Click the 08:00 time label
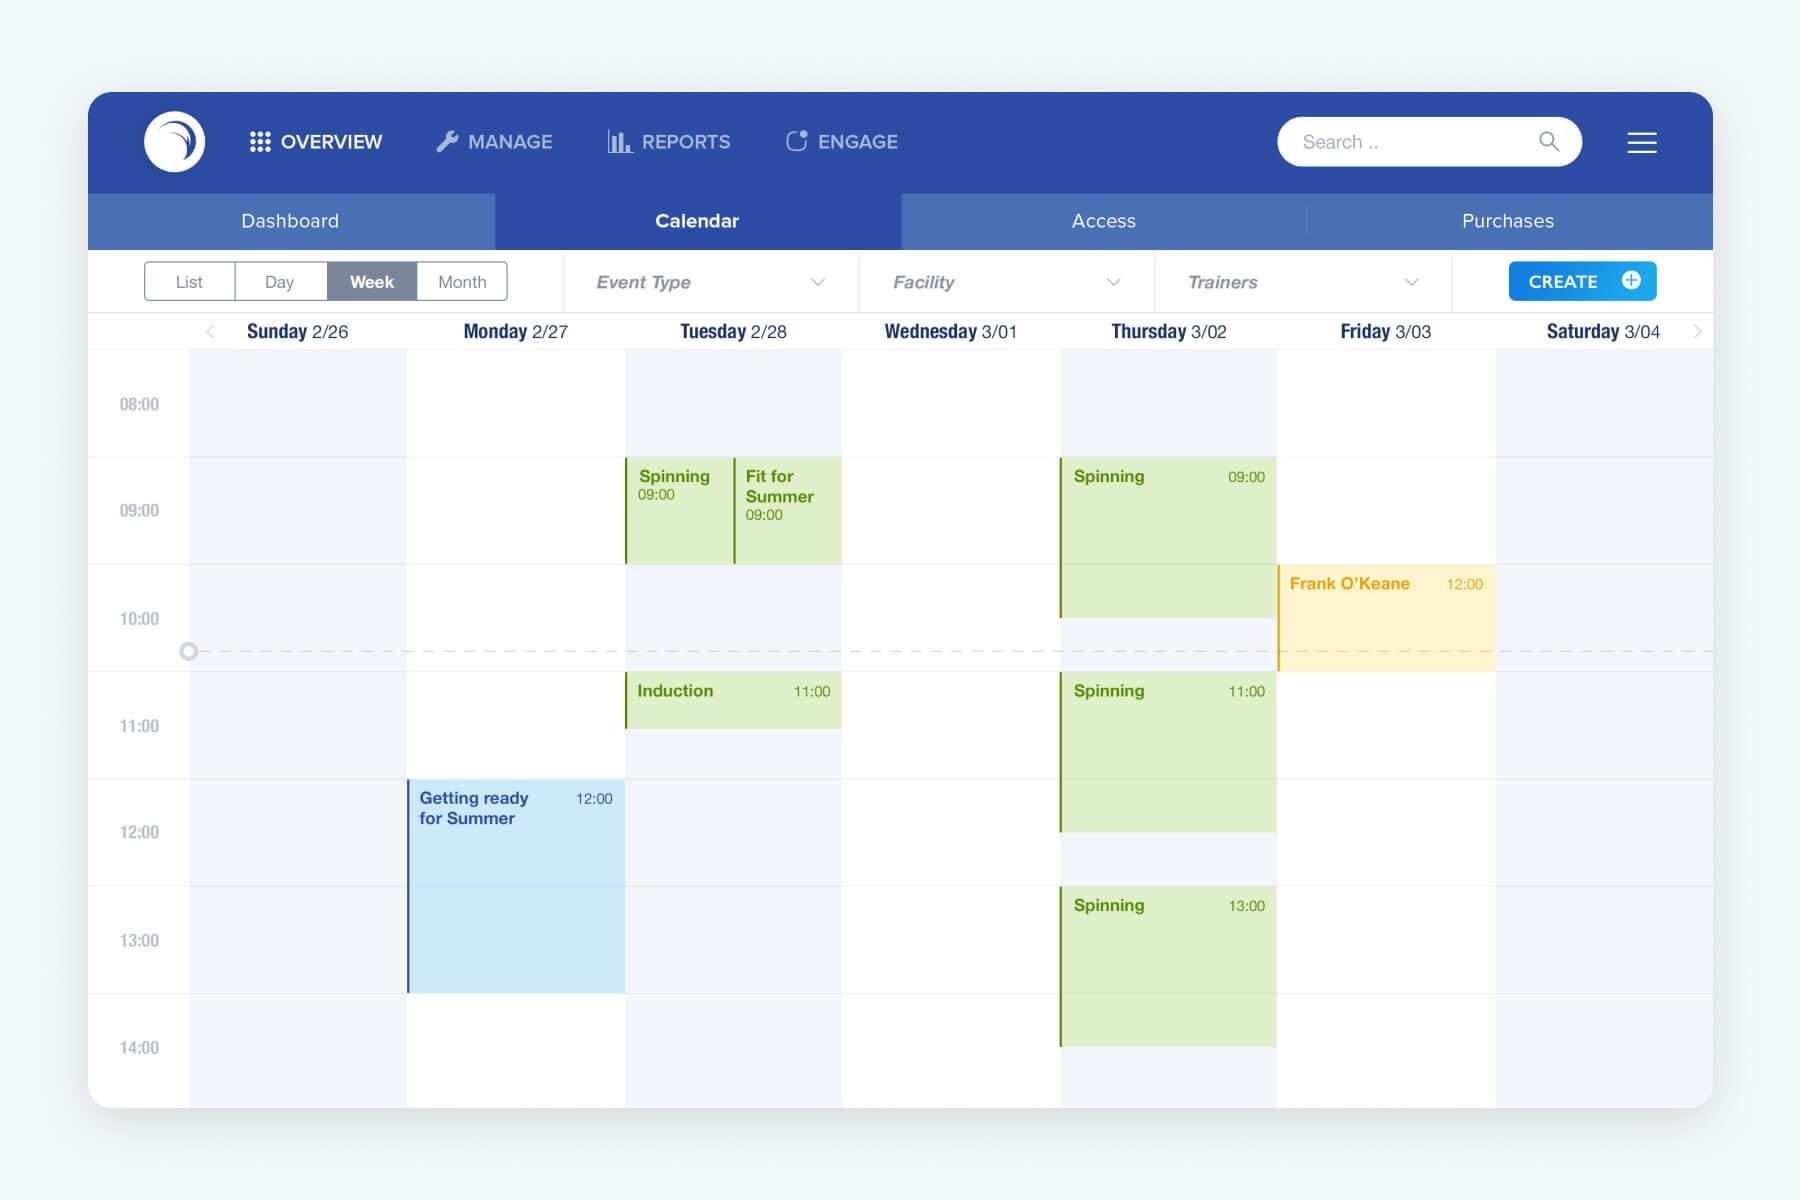Screen dimensions: 1800x1200 (x=139, y=404)
